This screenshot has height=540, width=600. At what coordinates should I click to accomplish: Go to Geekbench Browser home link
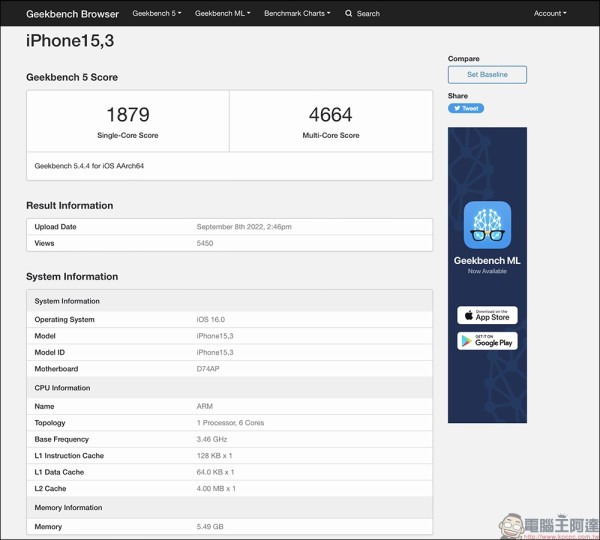point(72,14)
